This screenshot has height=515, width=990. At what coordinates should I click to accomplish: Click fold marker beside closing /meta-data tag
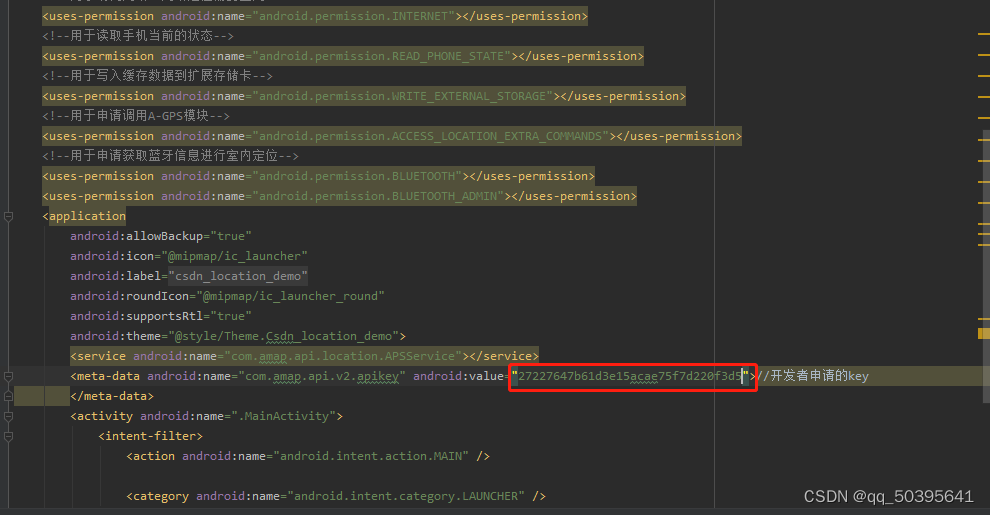[8, 396]
